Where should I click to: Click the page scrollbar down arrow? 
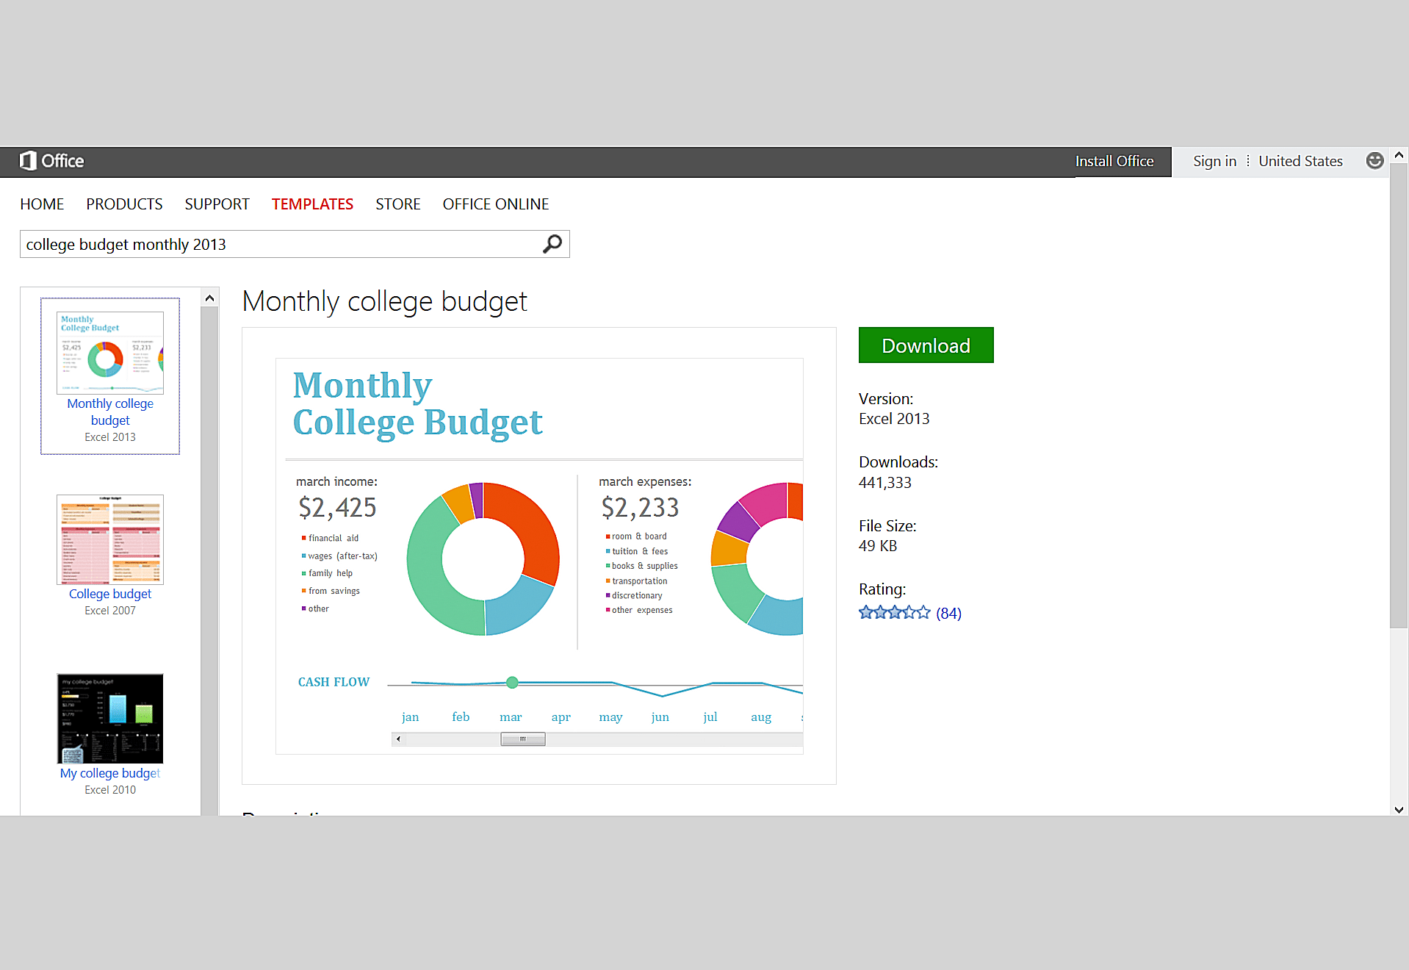(x=1399, y=810)
